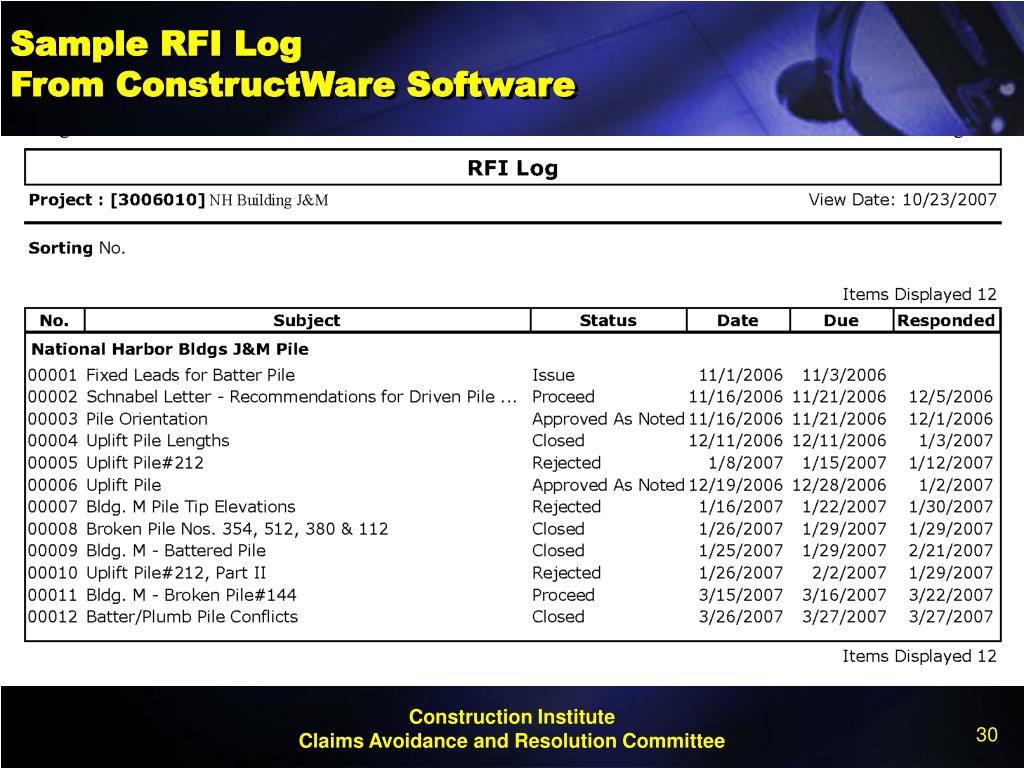1024x768 pixels.
Task: Click the 'Sorting No.' label
Action: pyautogui.click(x=76, y=248)
